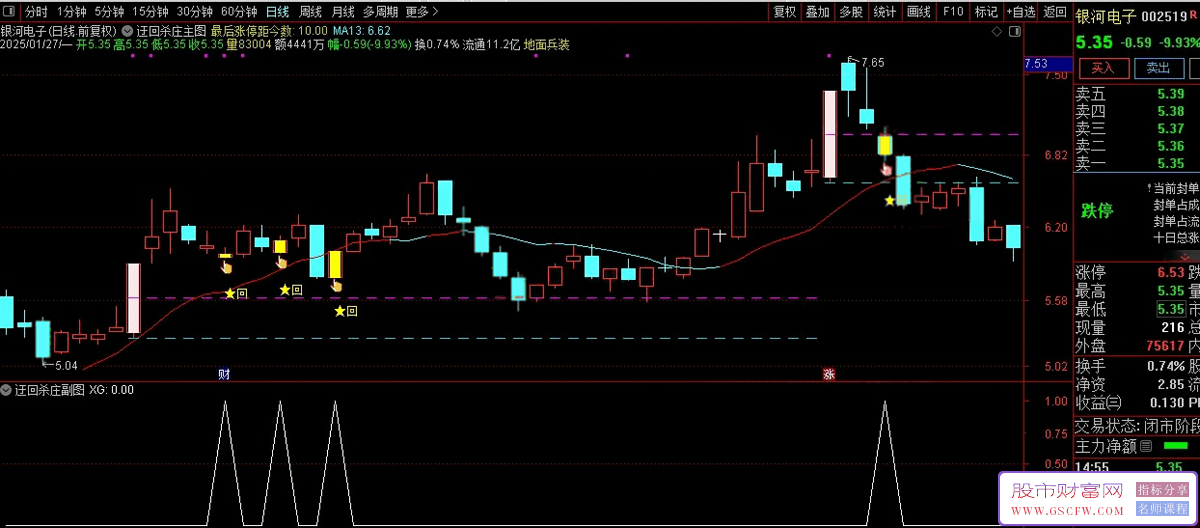Switch to 分时 chart period
Screen dimensions: 1200x528
click(x=36, y=12)
